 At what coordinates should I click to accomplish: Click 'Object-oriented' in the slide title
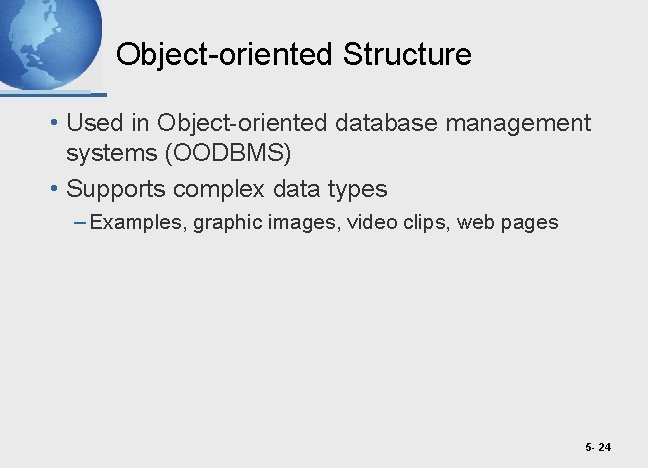tap(225, 54)
